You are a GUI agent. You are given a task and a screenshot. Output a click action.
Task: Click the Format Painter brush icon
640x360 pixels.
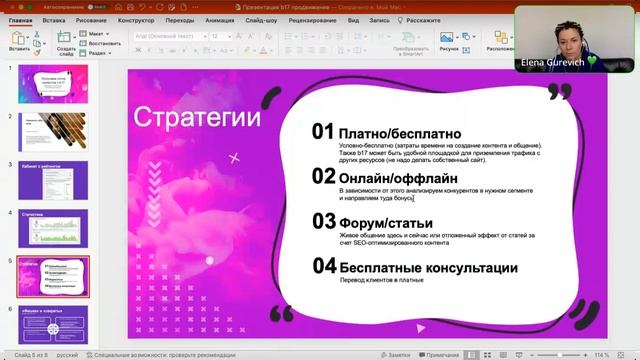37,52
